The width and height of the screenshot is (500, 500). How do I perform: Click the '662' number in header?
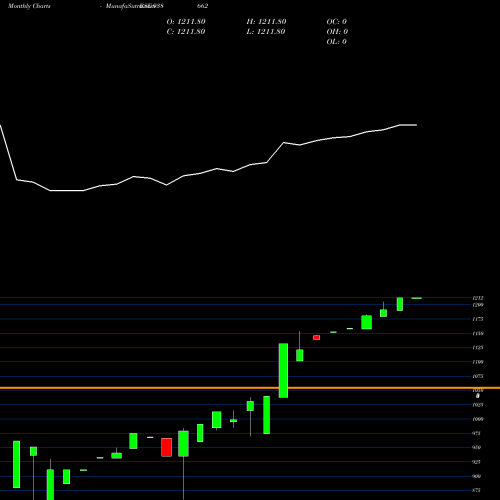tap(203, 6)
